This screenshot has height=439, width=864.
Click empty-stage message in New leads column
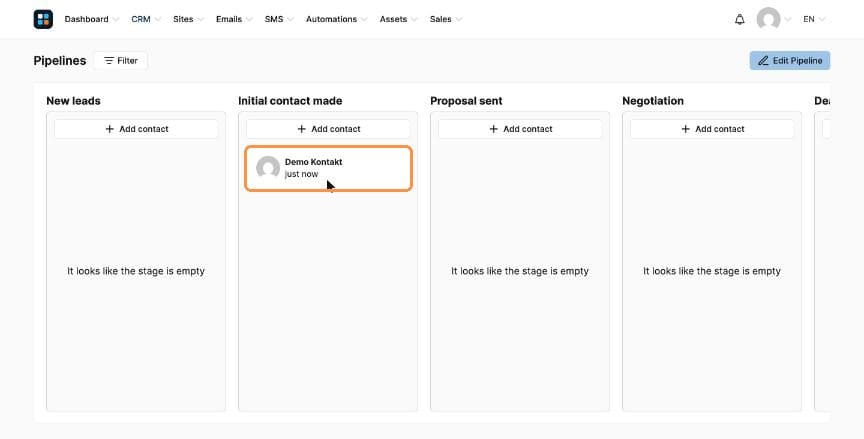136,271
